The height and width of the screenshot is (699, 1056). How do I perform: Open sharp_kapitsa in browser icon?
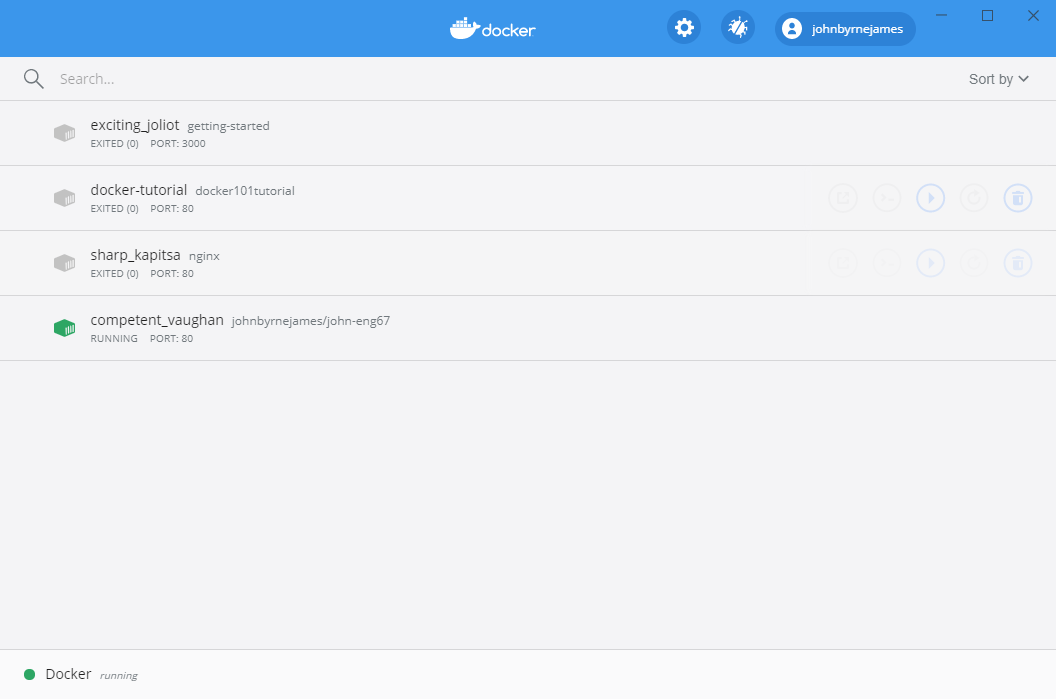pos(843,263)
